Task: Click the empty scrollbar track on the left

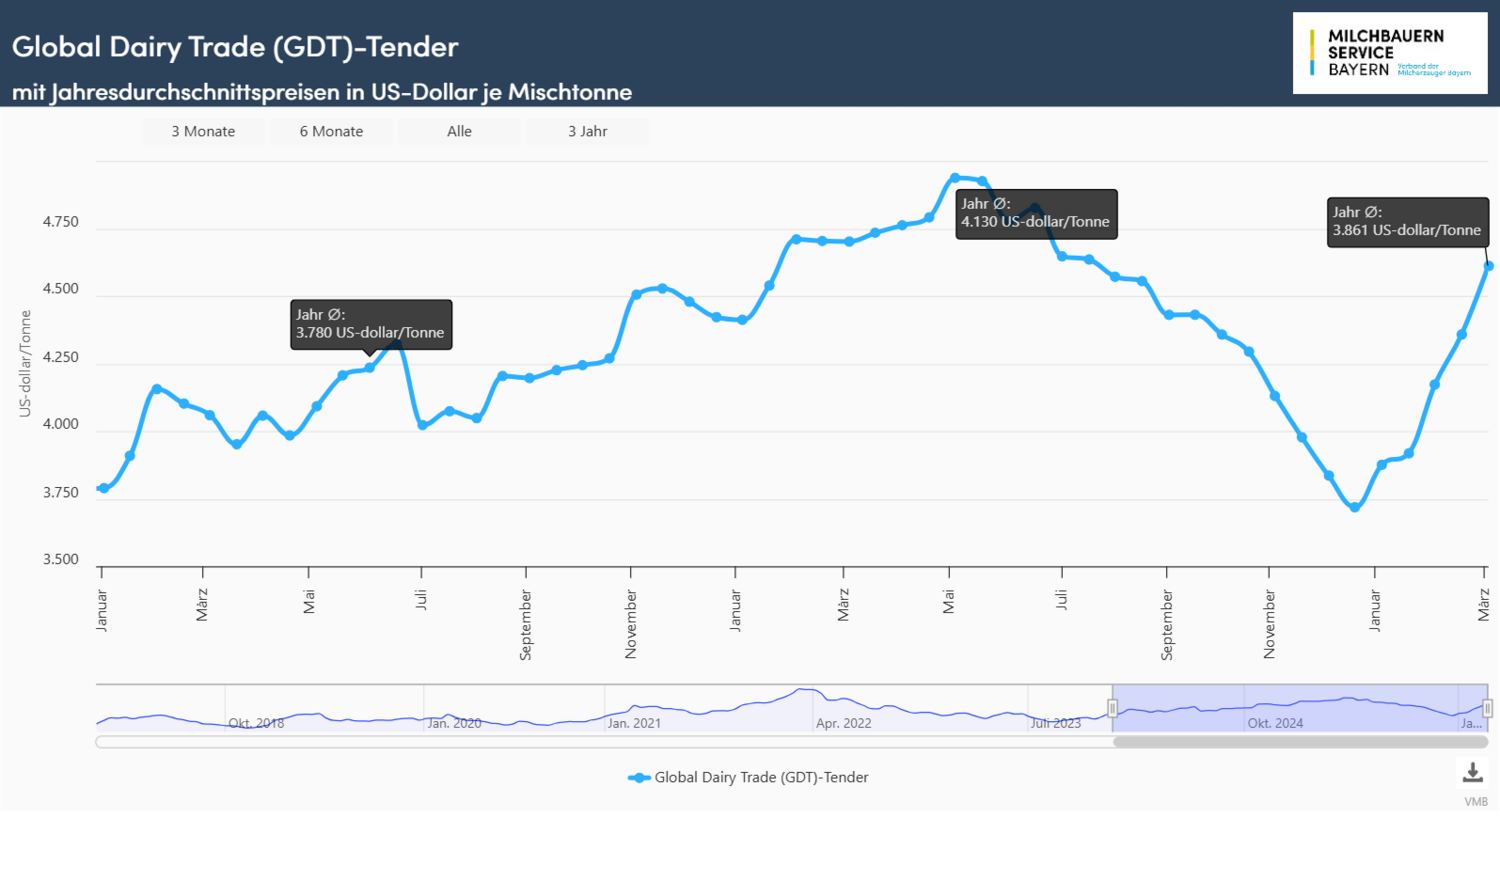Action: pos(600,742)
